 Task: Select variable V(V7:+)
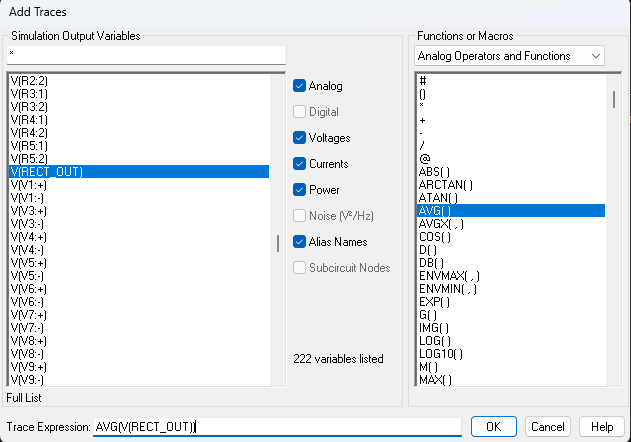(x=139, y=314)
